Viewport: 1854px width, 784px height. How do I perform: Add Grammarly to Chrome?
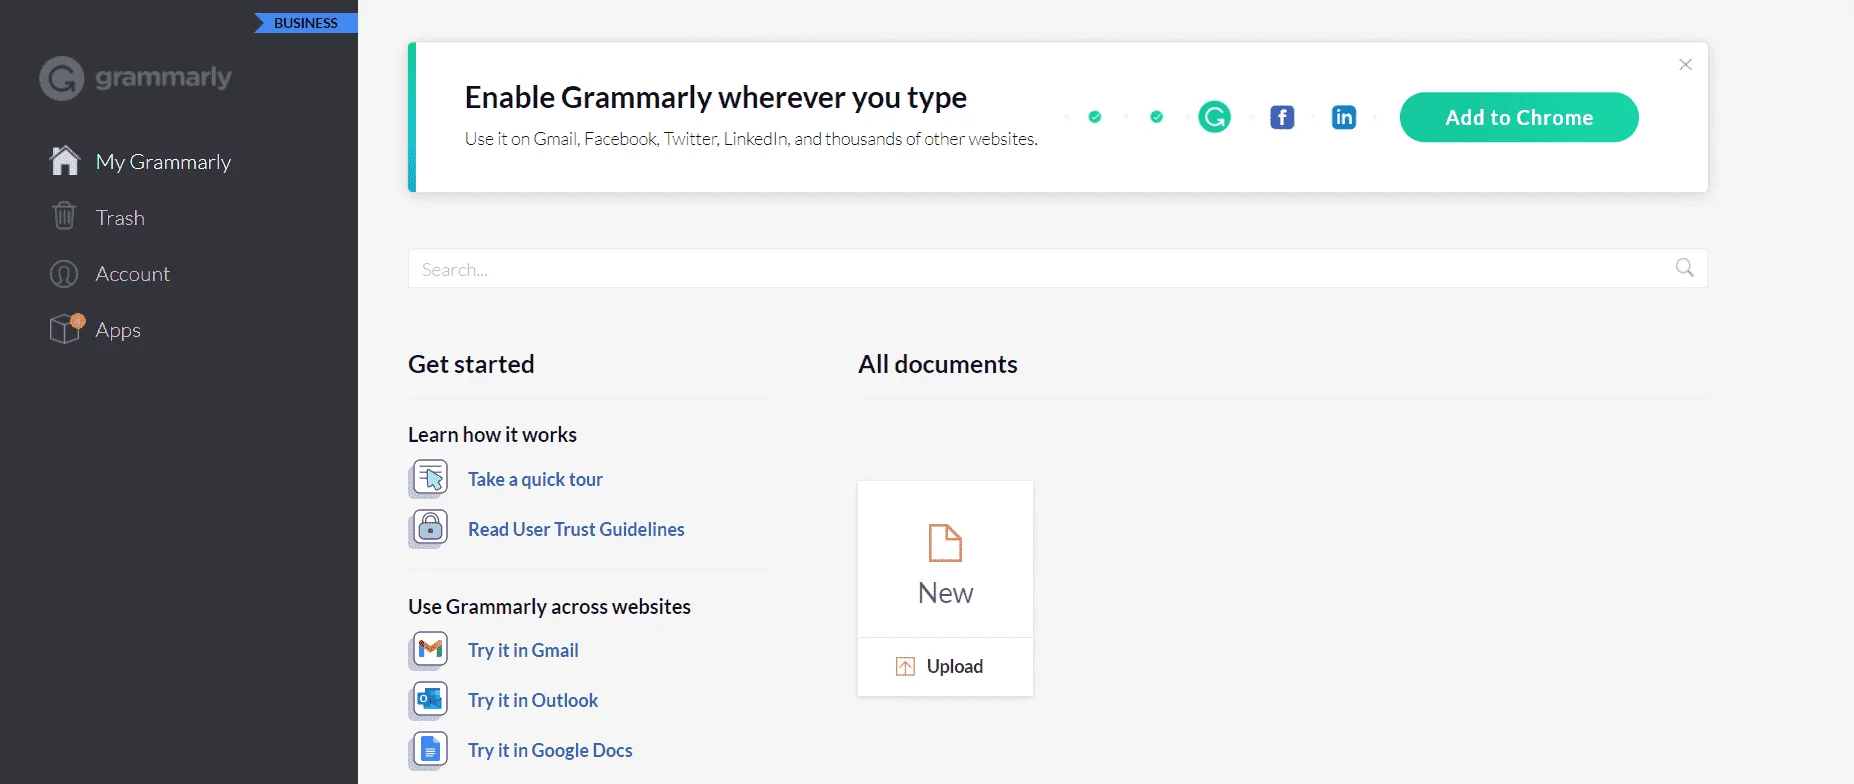tap(1519, 117)
